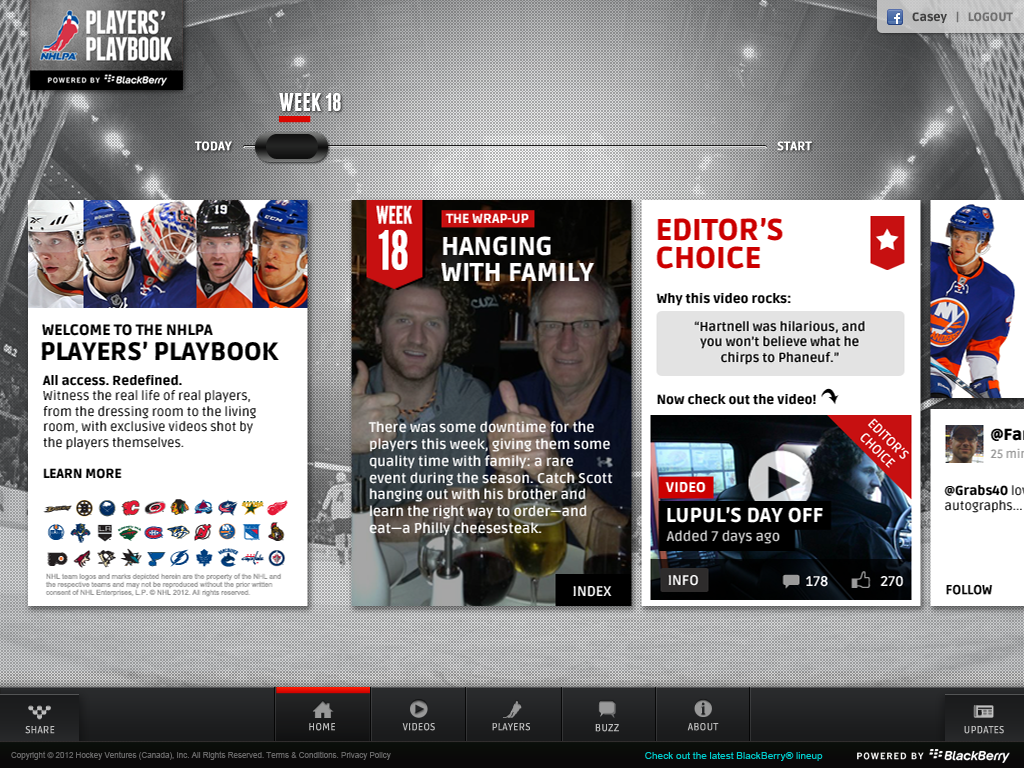Click the Colorado Avalanche logo

coord(203,507)
